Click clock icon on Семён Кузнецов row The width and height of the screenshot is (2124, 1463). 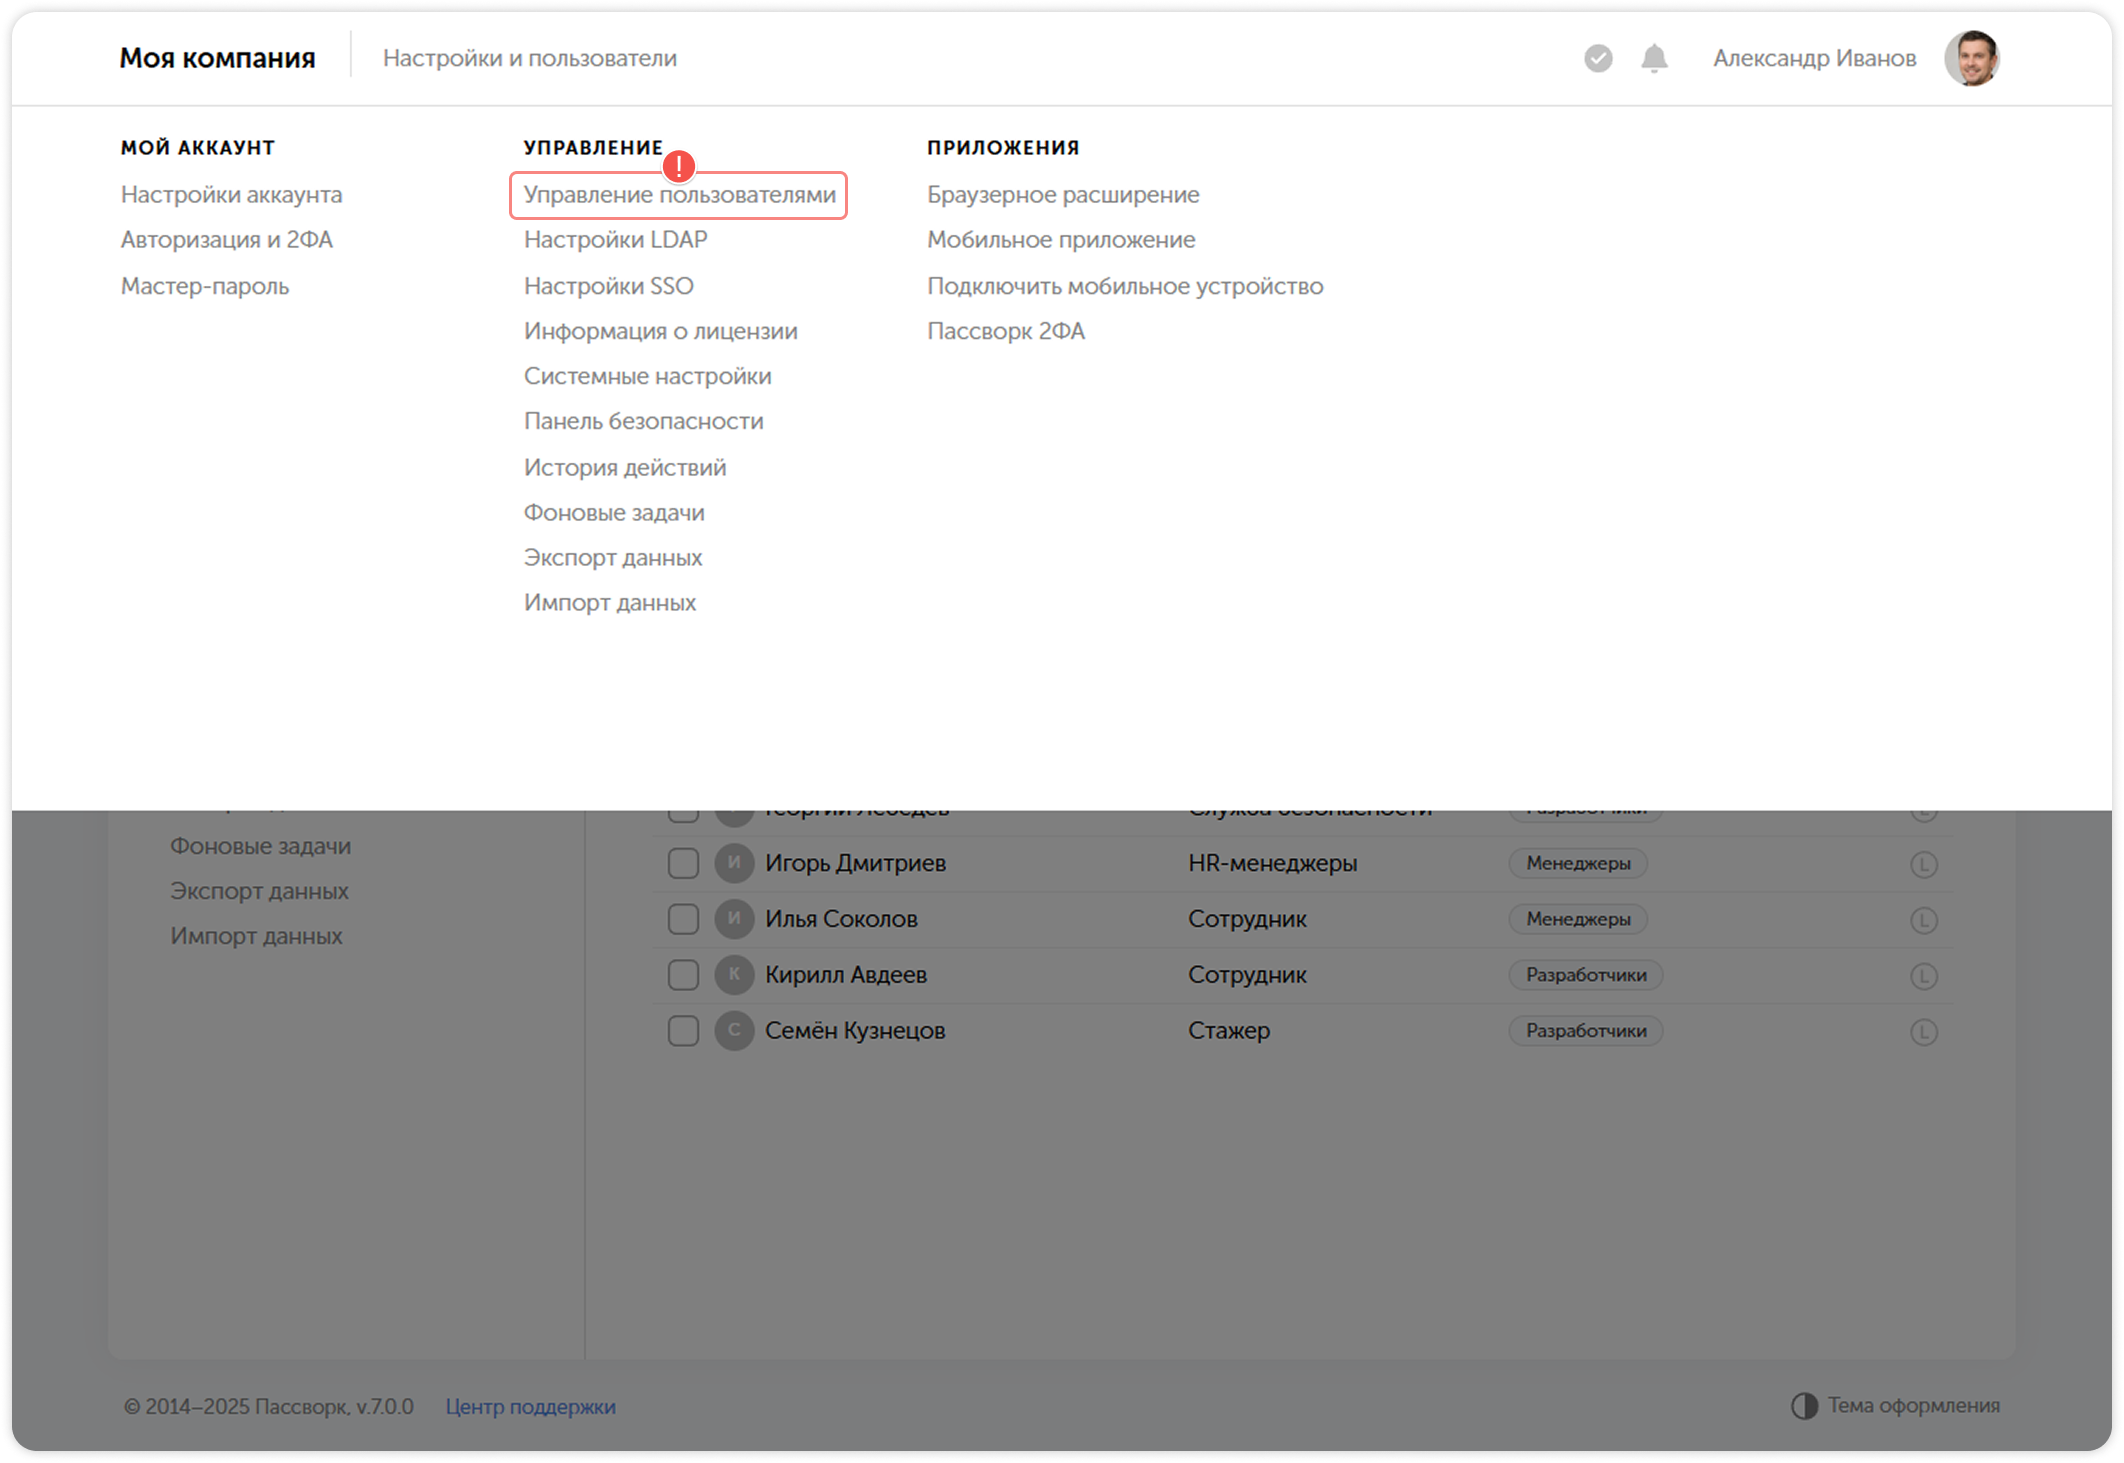point(1923,1031)
